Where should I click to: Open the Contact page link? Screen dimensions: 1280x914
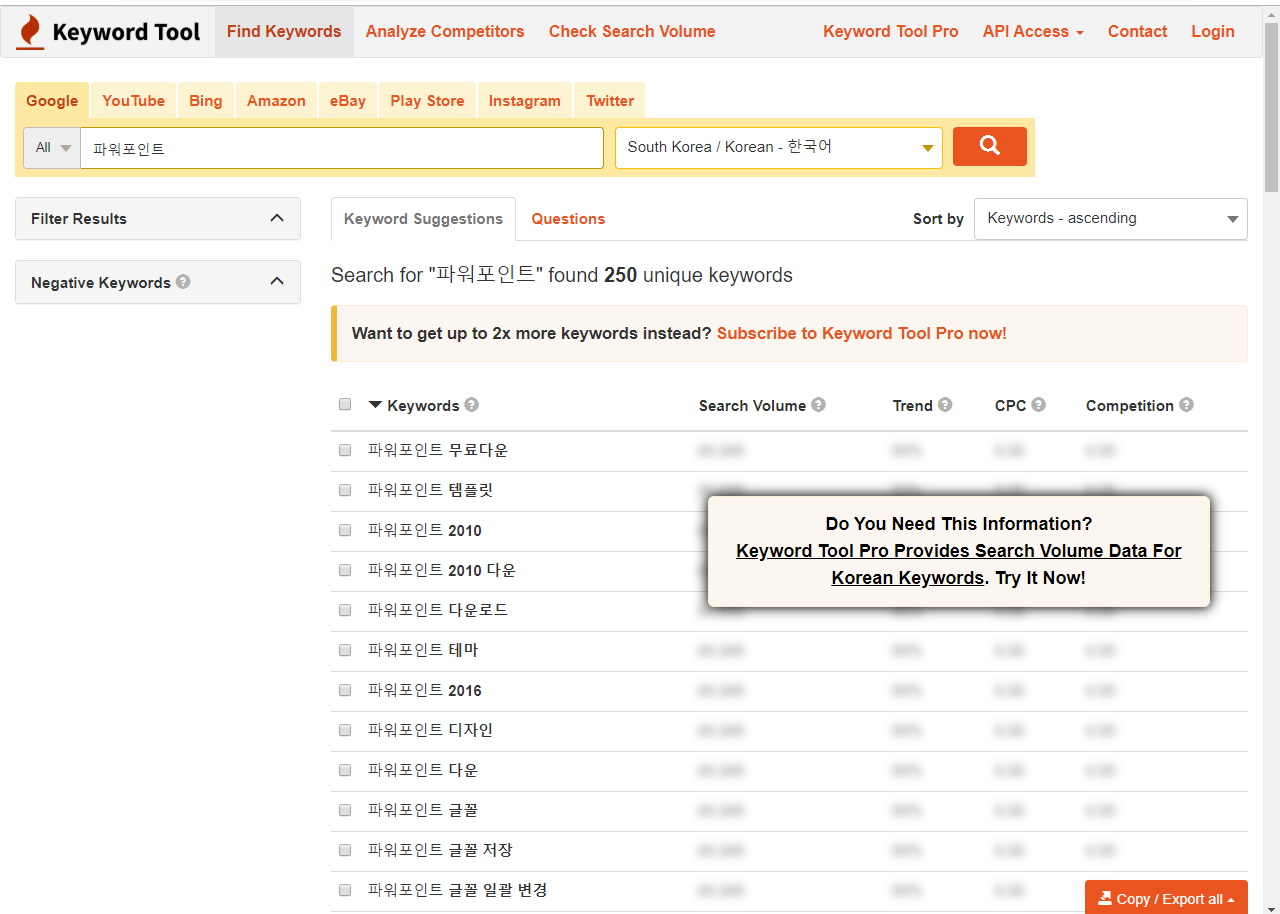pyautogui.click(x=1137, y=32)
